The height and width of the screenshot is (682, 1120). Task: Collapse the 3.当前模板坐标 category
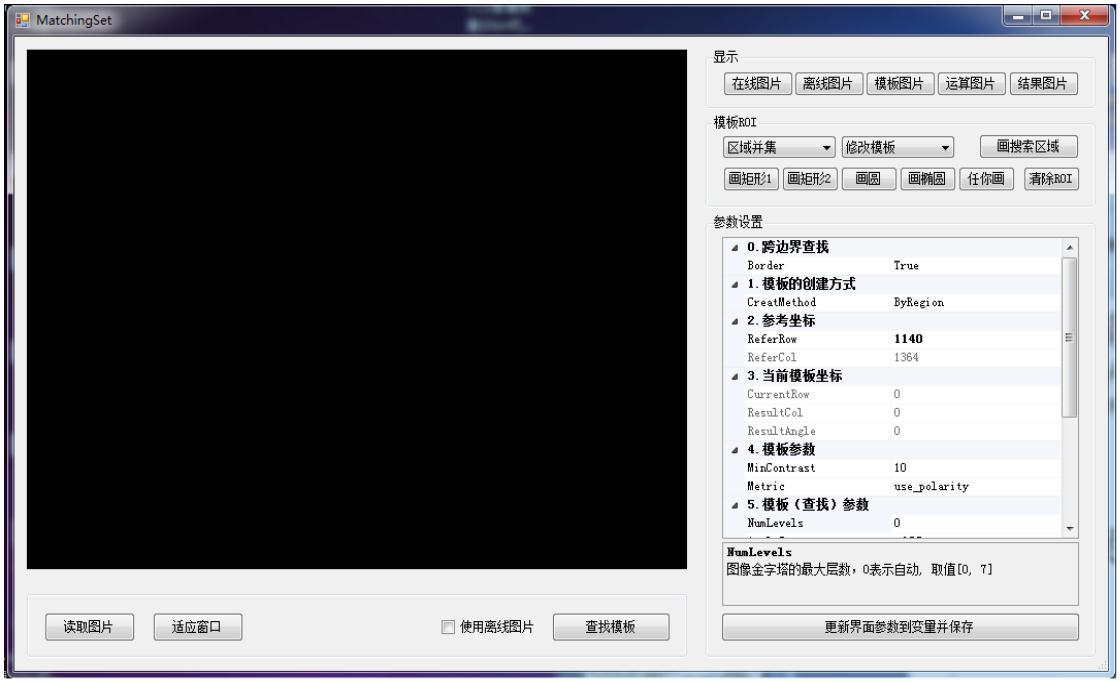click(x=734, y=376)
